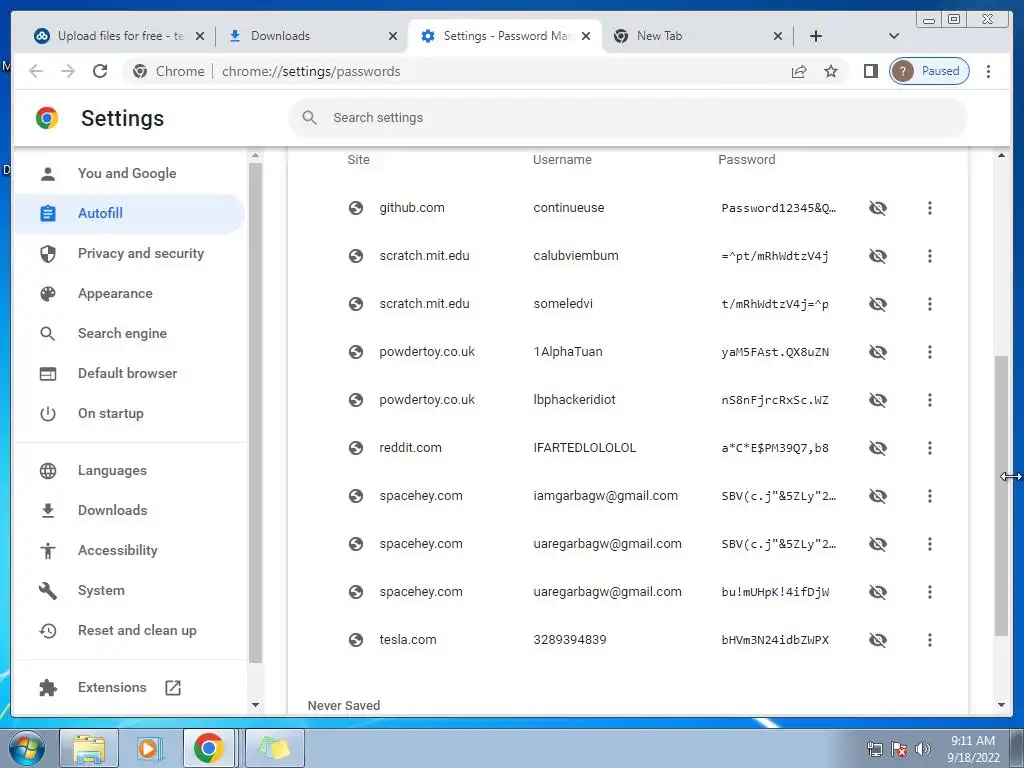
Task: Click the github.com site globe icon
Action: click(x=356, y=208)
